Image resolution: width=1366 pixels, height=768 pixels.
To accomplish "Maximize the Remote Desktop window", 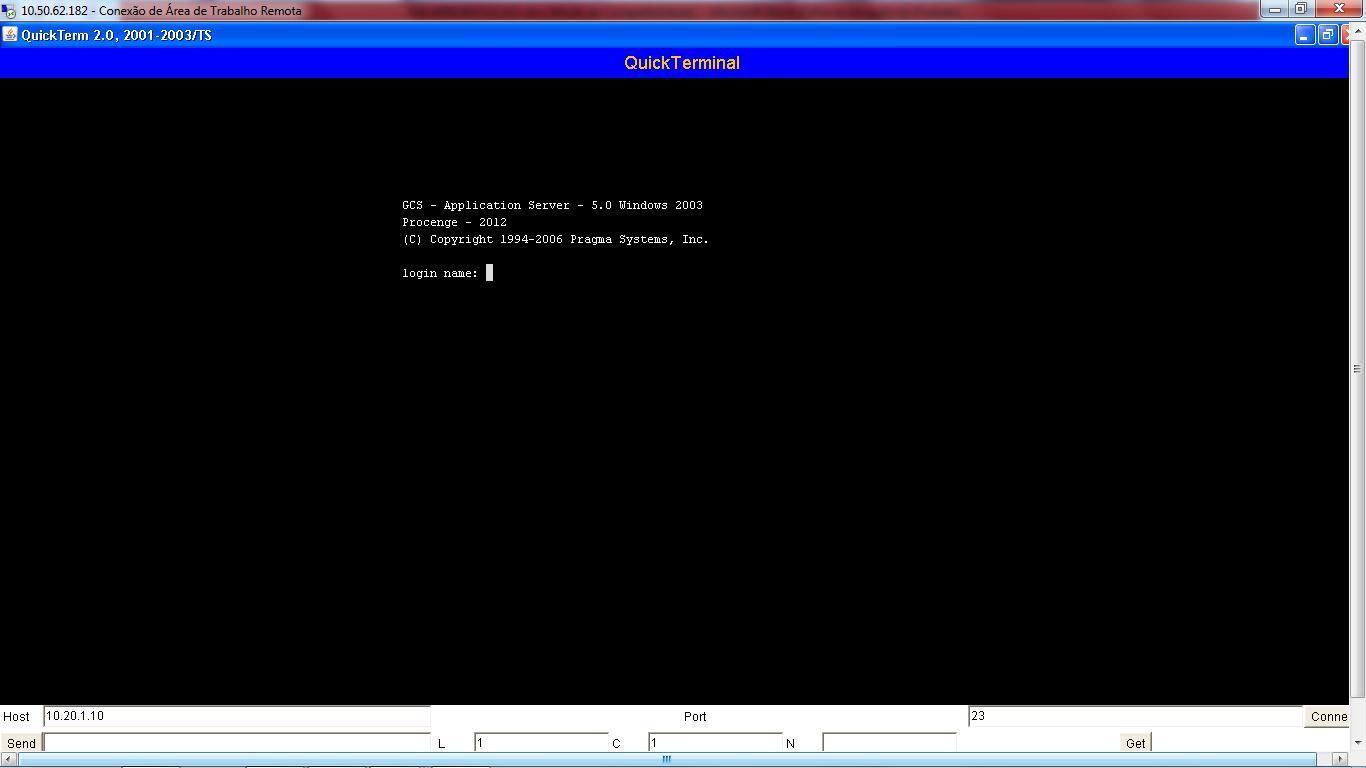I will point(1301,10).
